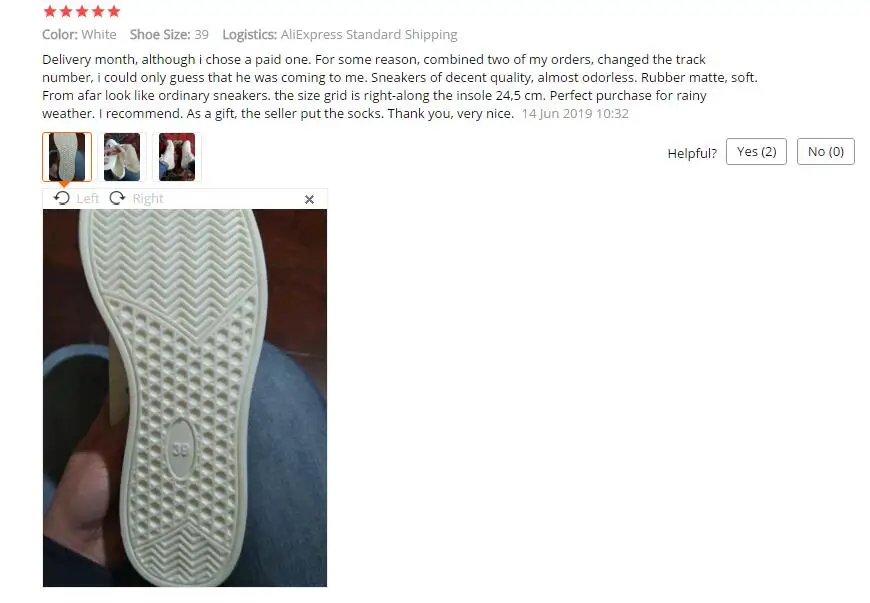Screen dimensions: 870x603
Task: Click the review date 14 Jun 2019
Action: click(x=575, y=114)
